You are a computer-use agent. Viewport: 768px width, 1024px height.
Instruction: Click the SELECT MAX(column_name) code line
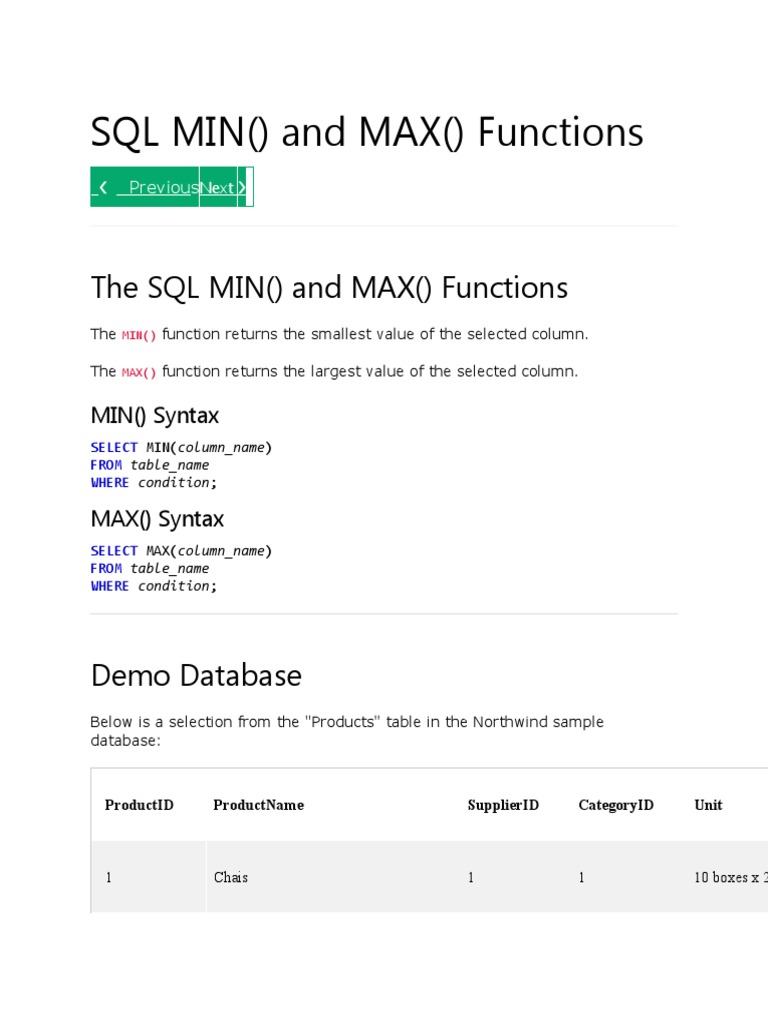pos(181,551)
